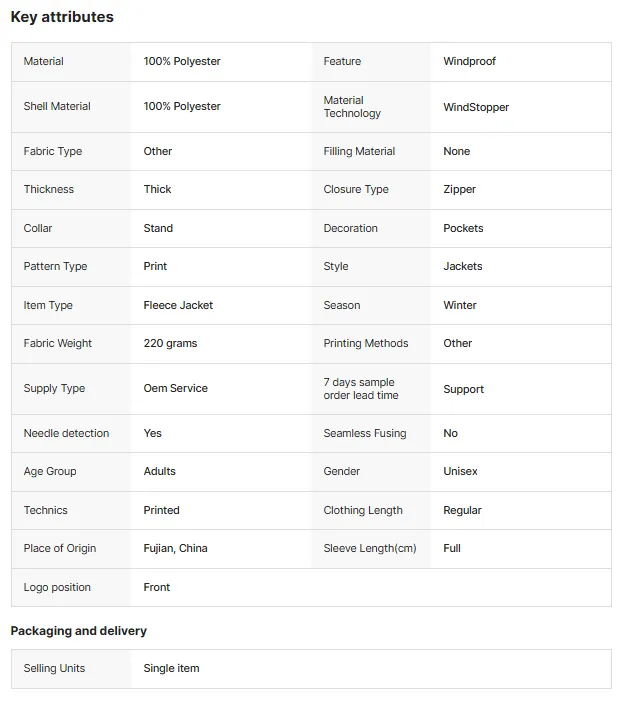This screenshot has width=629, height=702.
Task: Click the Packaging and delivery heading
Action: (78, 631)
